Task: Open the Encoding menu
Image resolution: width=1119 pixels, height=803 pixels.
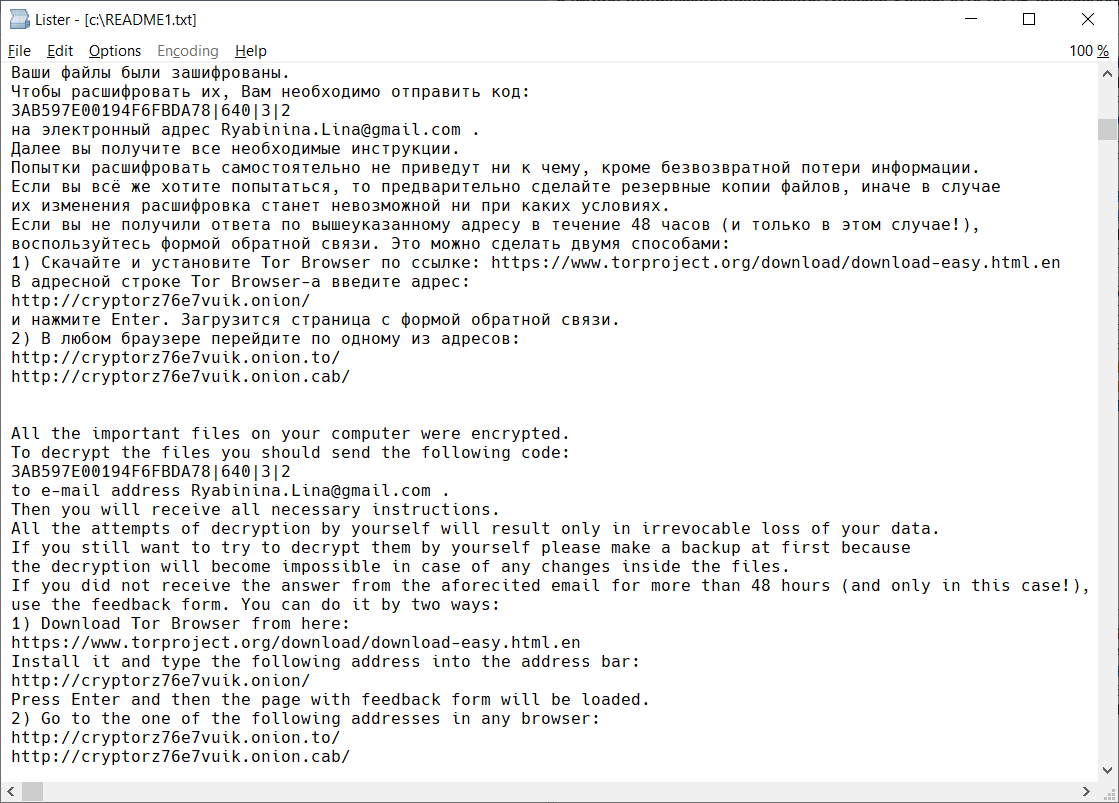Action: click(187, 51)
